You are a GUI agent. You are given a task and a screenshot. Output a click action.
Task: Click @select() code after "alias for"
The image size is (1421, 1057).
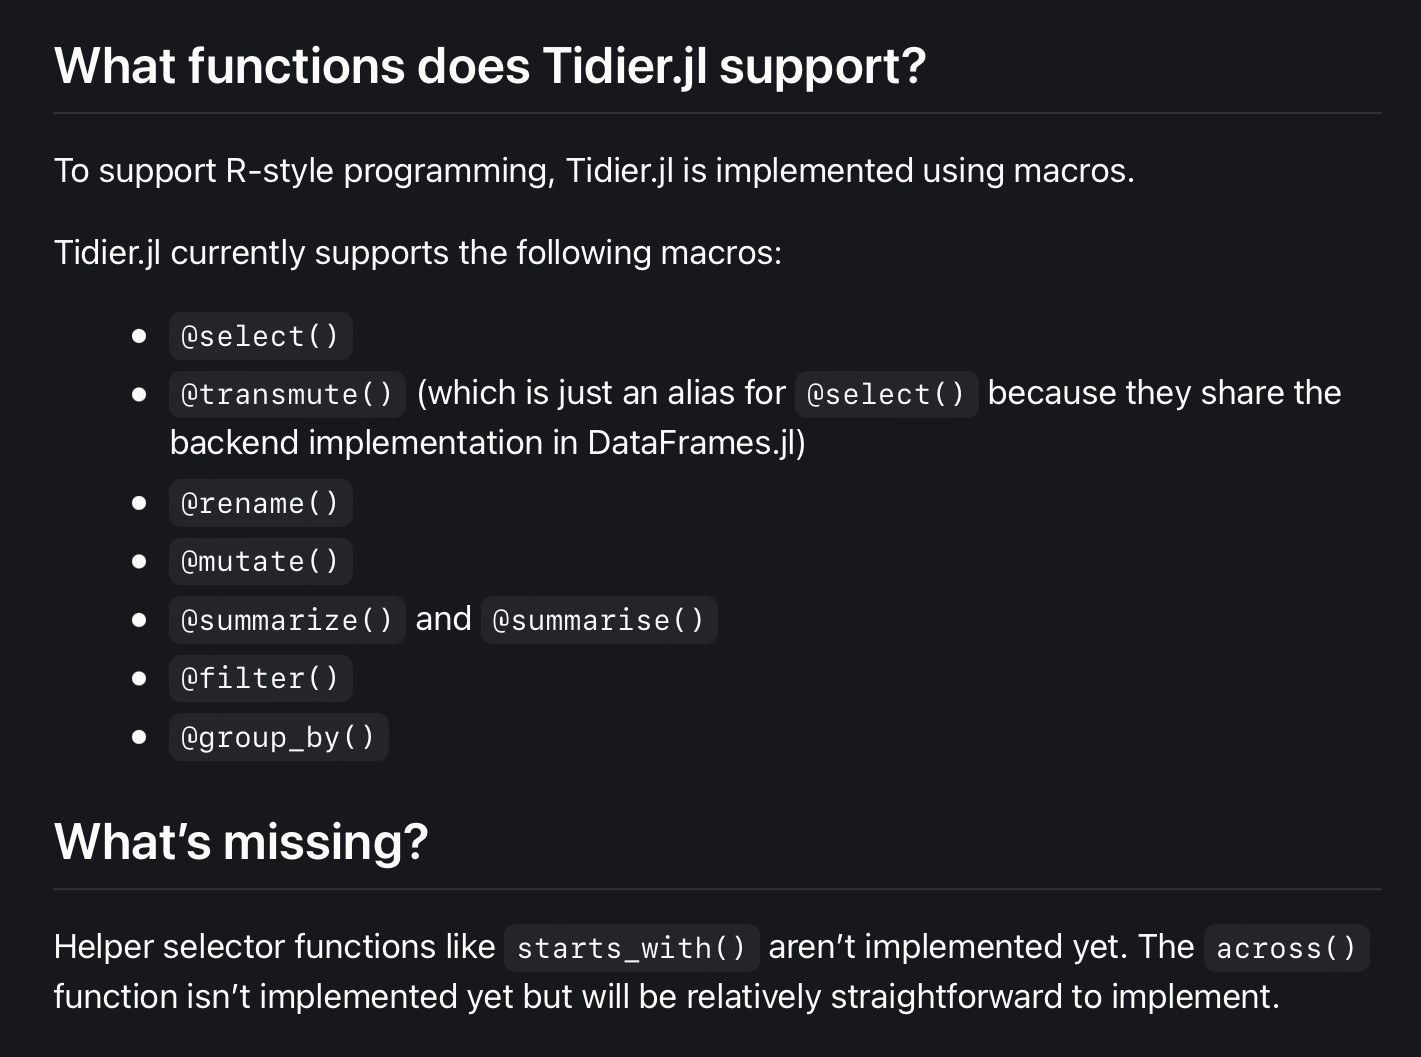(x=886, y=394)
